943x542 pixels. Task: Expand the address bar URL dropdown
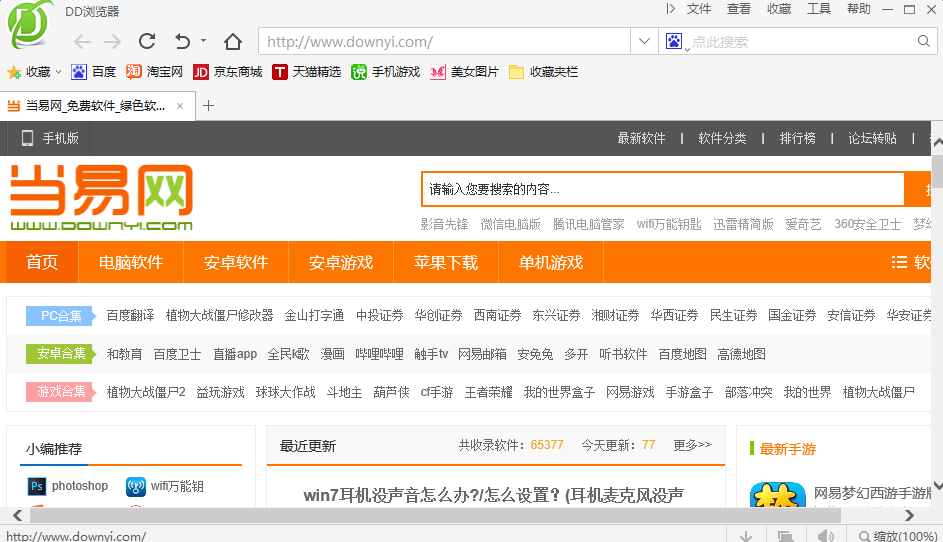click(x=644, y=42)
